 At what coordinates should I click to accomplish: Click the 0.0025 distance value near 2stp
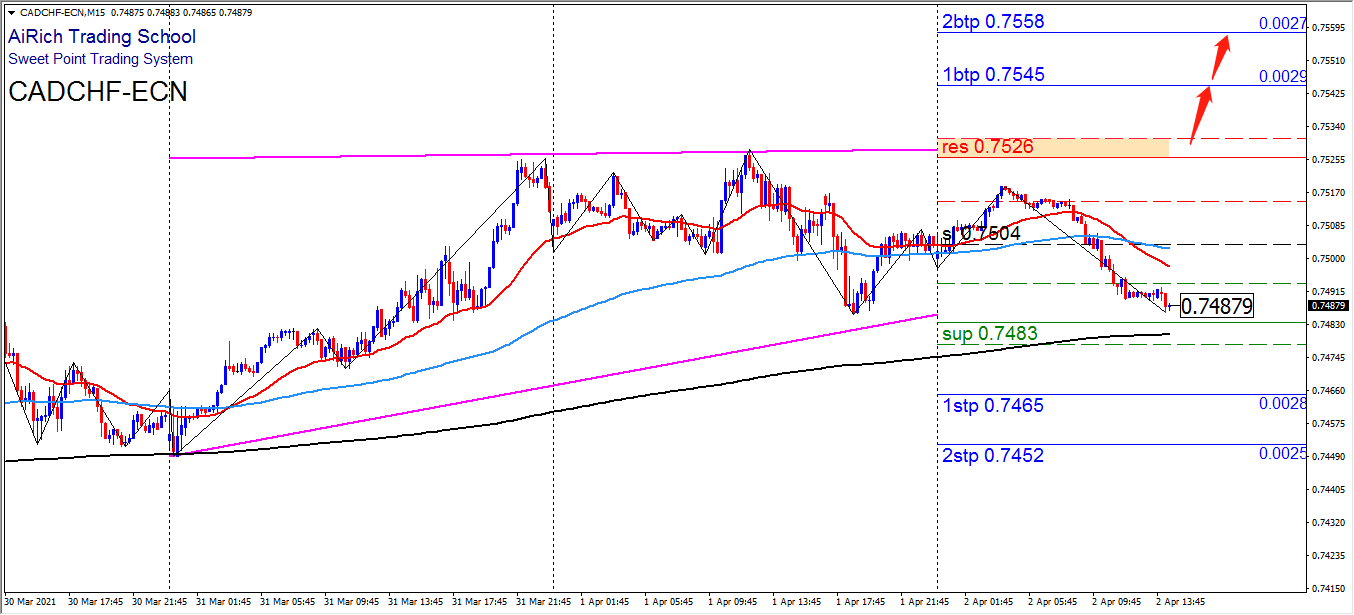pos(1283,454)
